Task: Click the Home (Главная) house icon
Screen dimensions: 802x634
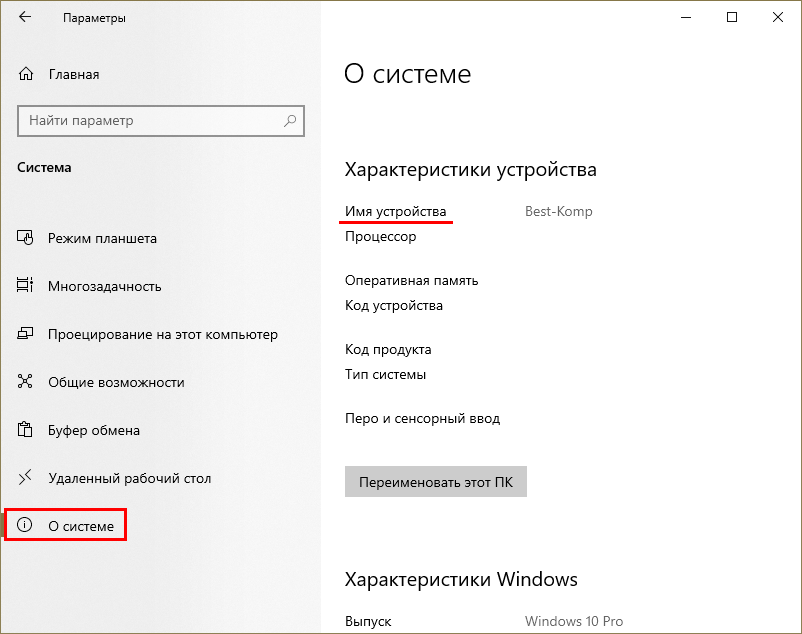Action: tap(27, 74)
